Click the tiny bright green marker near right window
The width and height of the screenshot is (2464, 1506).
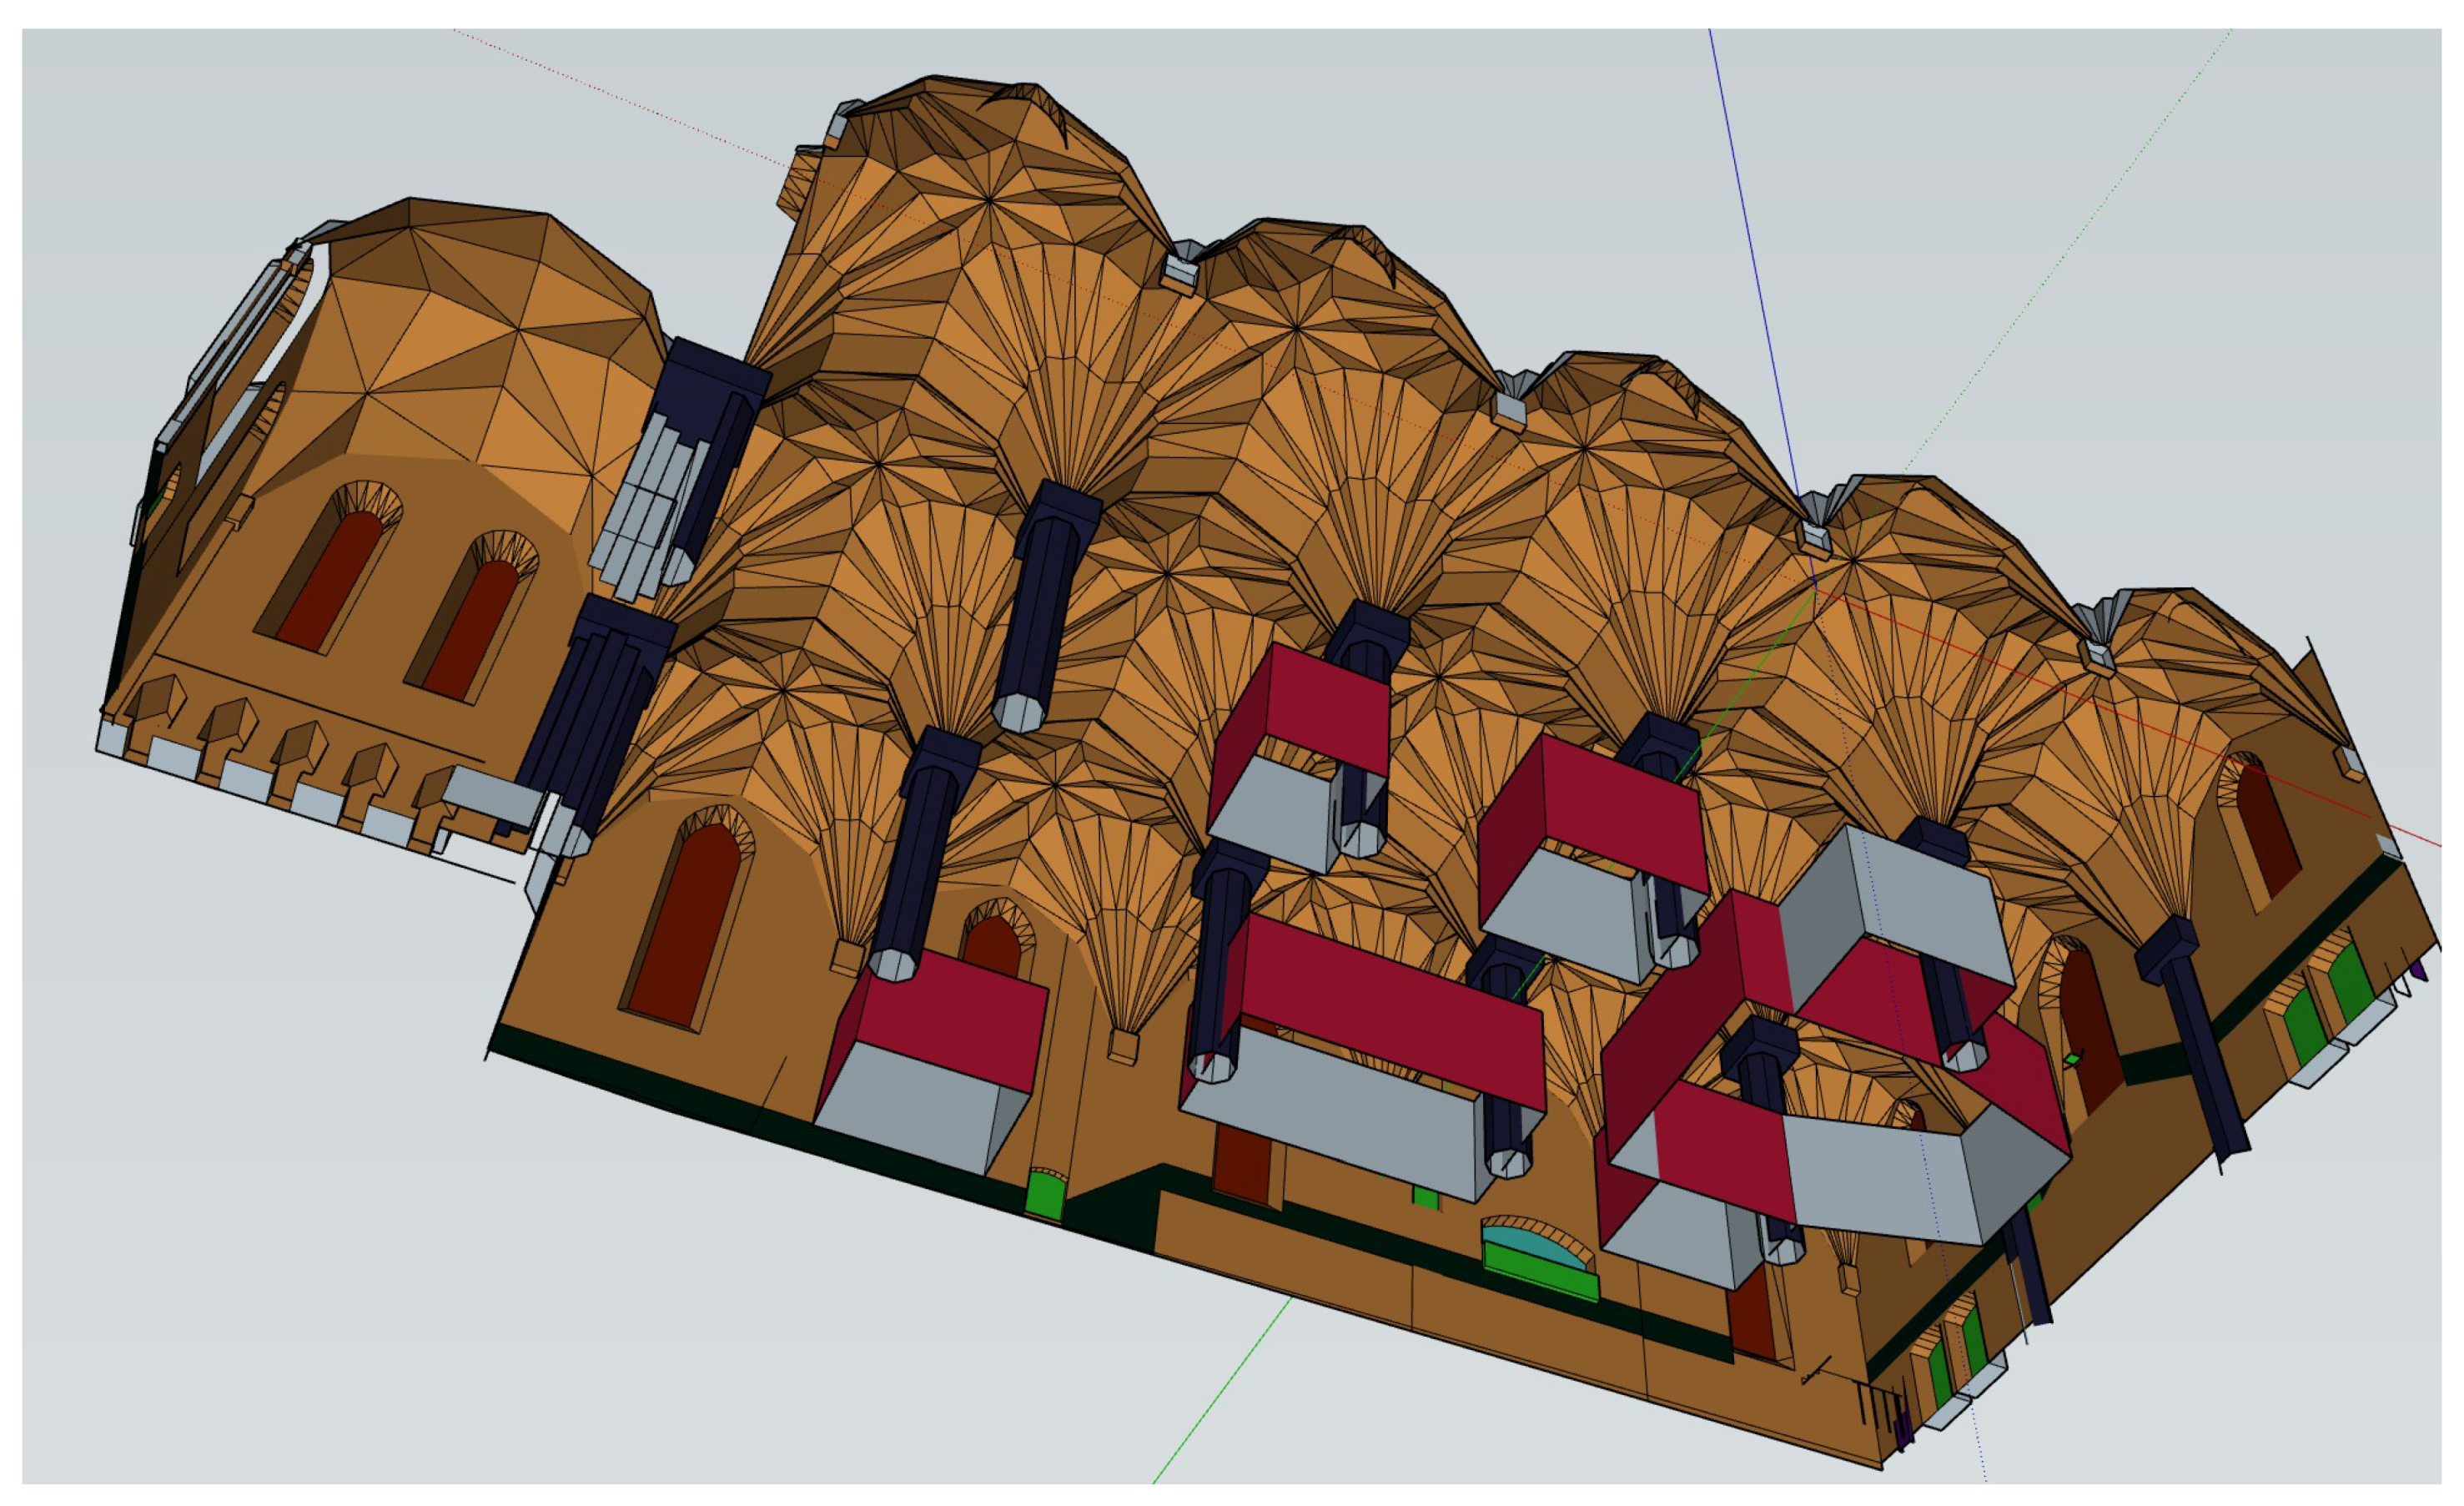2074,1058
